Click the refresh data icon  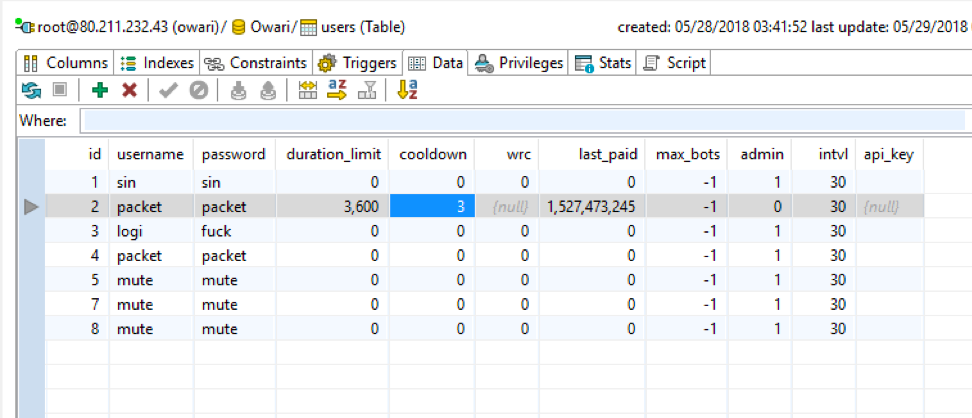(31, 90)
